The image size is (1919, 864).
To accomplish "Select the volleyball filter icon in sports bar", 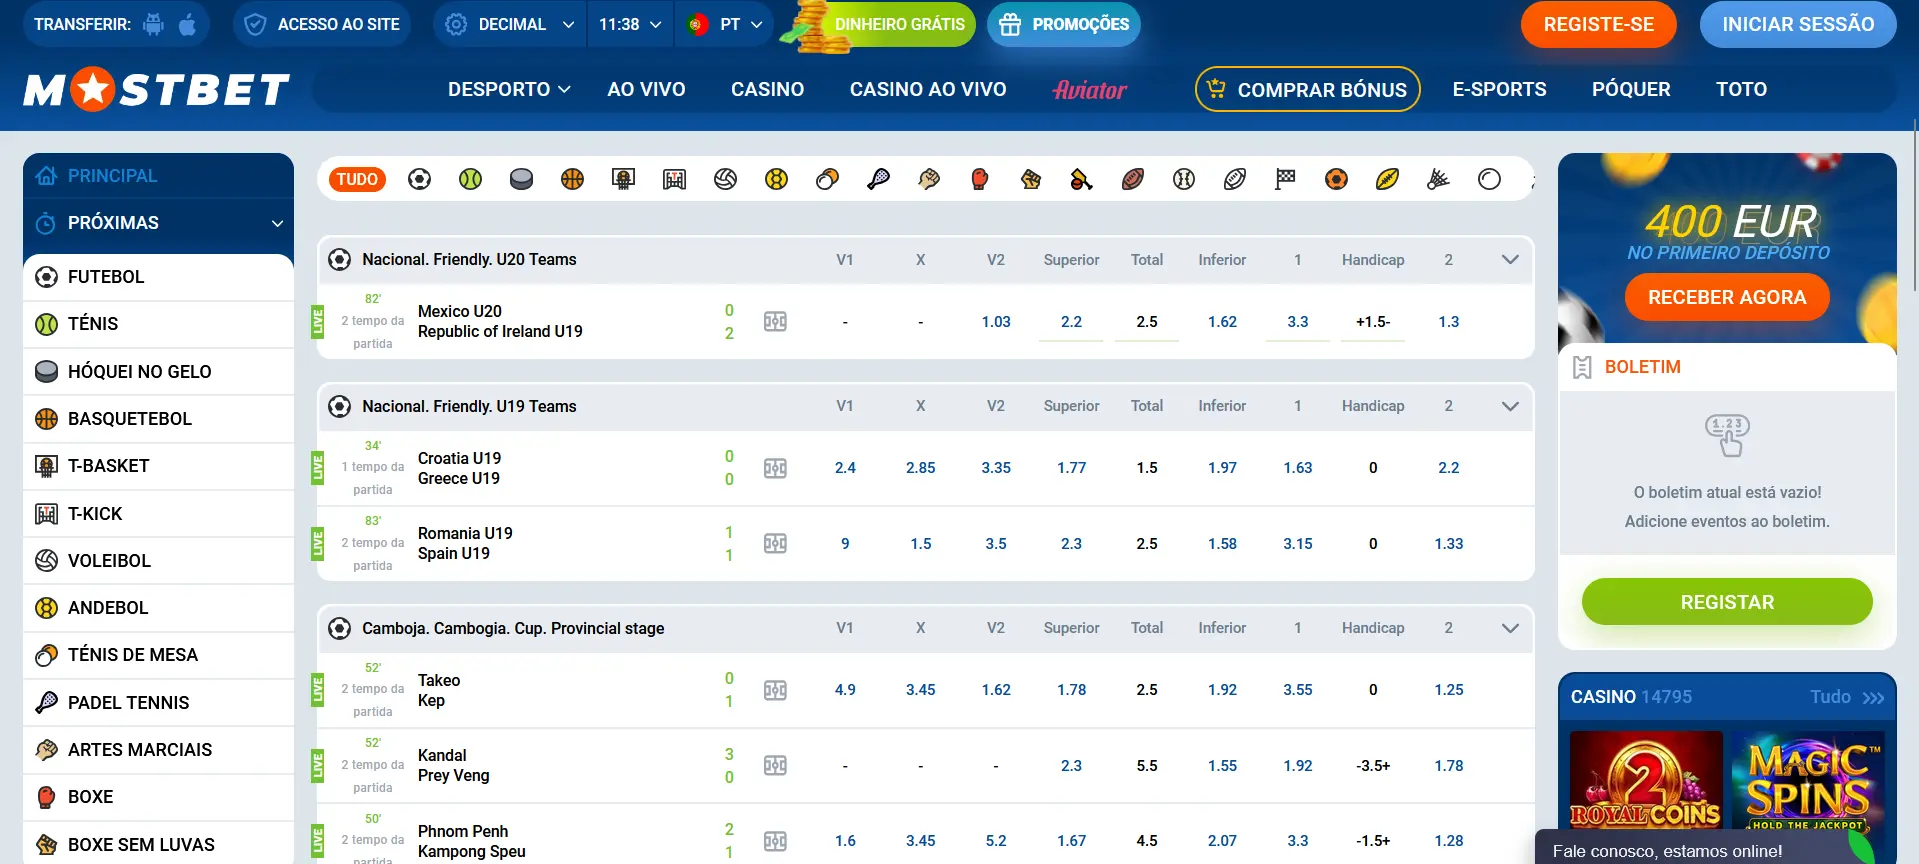I will (726, 179).
